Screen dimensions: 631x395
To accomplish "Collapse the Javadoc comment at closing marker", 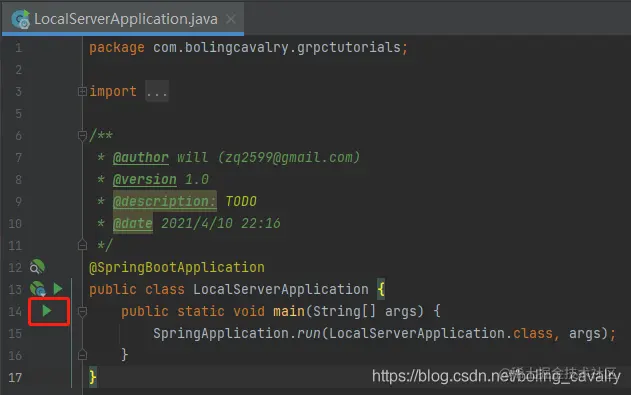I will [x=82, y=245].
